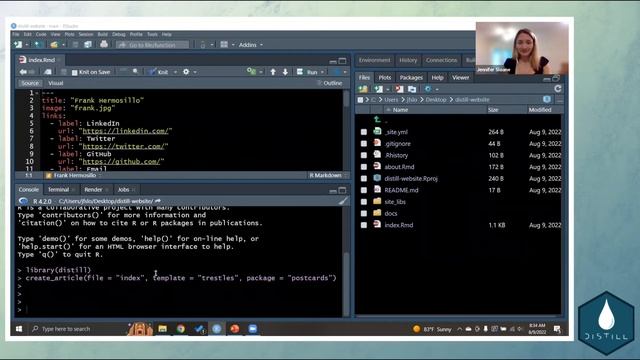Check the _site.yml file checkbox
This screenshot has width=640, height=360.
(364, 132)
